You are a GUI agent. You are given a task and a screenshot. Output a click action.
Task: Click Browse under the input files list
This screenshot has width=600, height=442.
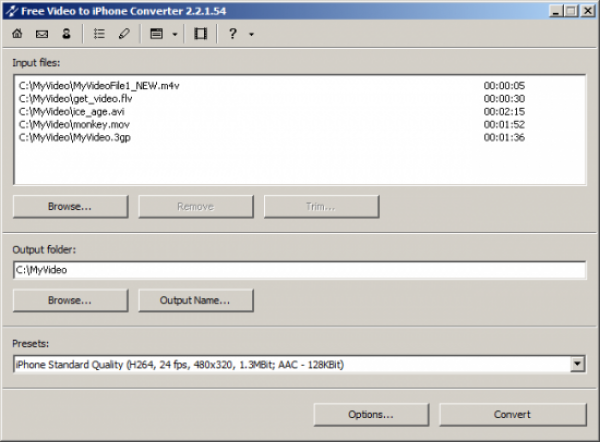tap(70, 207)
